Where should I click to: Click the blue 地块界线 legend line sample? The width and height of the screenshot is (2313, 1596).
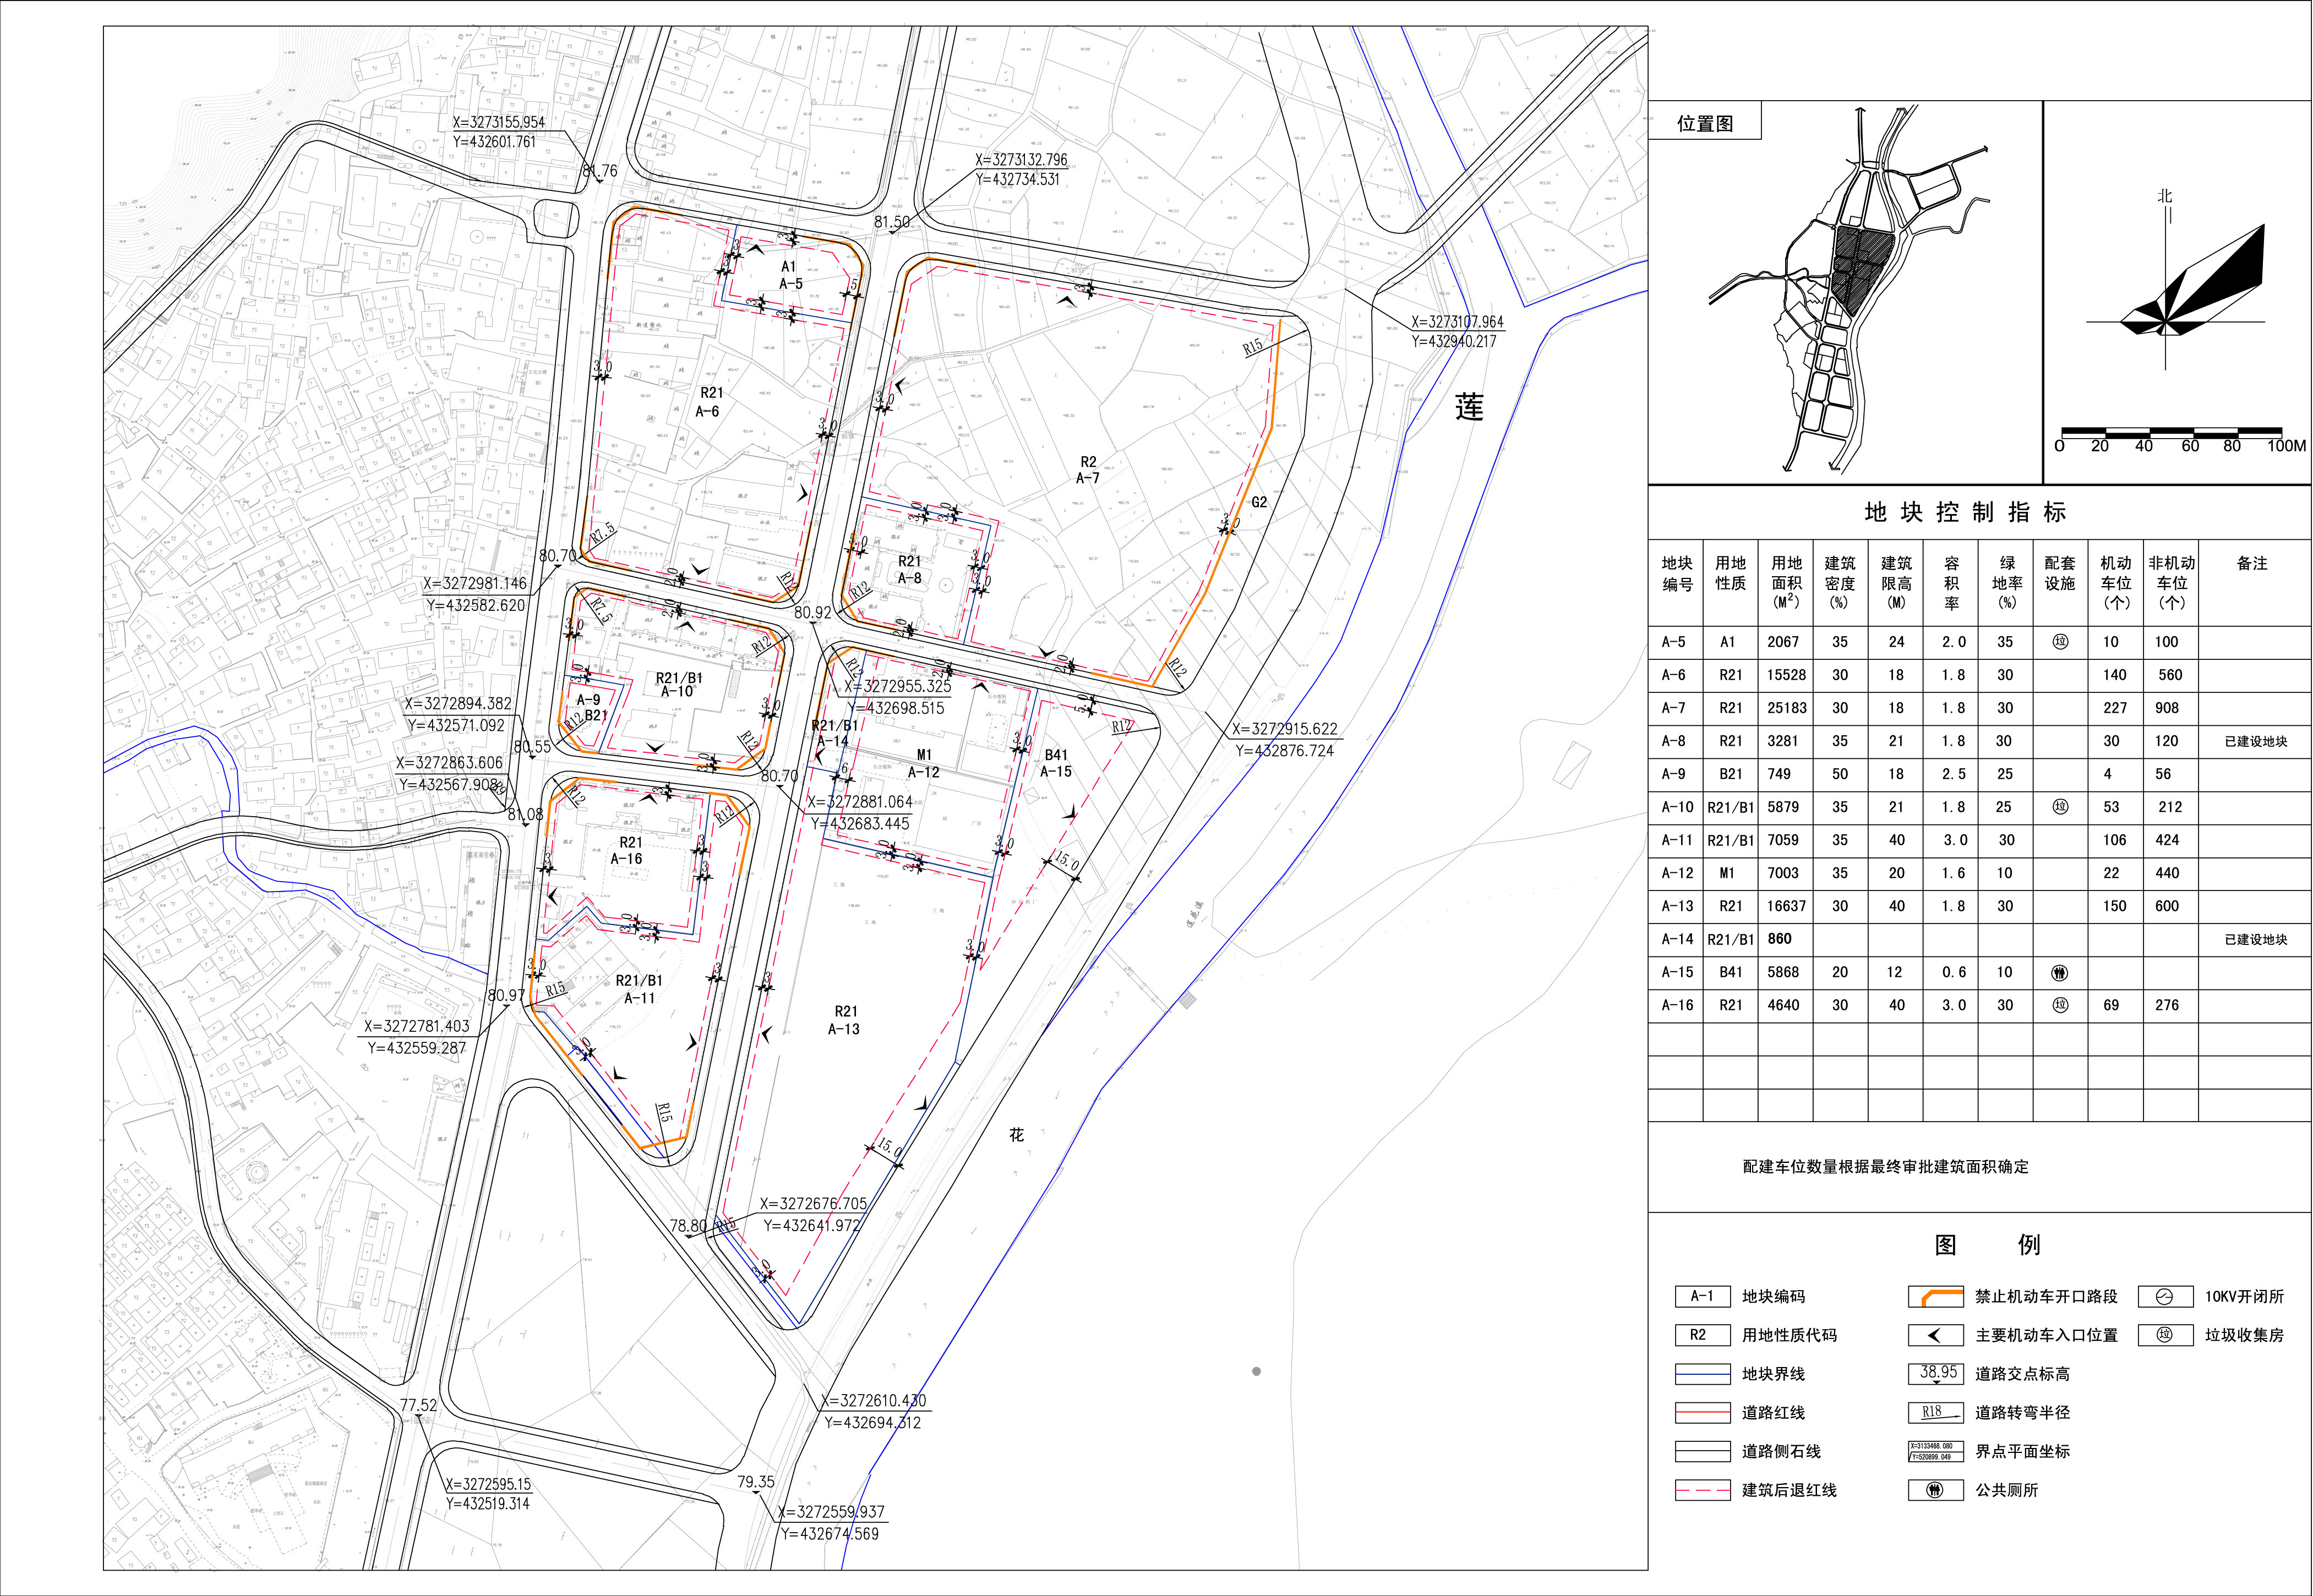tap(1703, 1374)
